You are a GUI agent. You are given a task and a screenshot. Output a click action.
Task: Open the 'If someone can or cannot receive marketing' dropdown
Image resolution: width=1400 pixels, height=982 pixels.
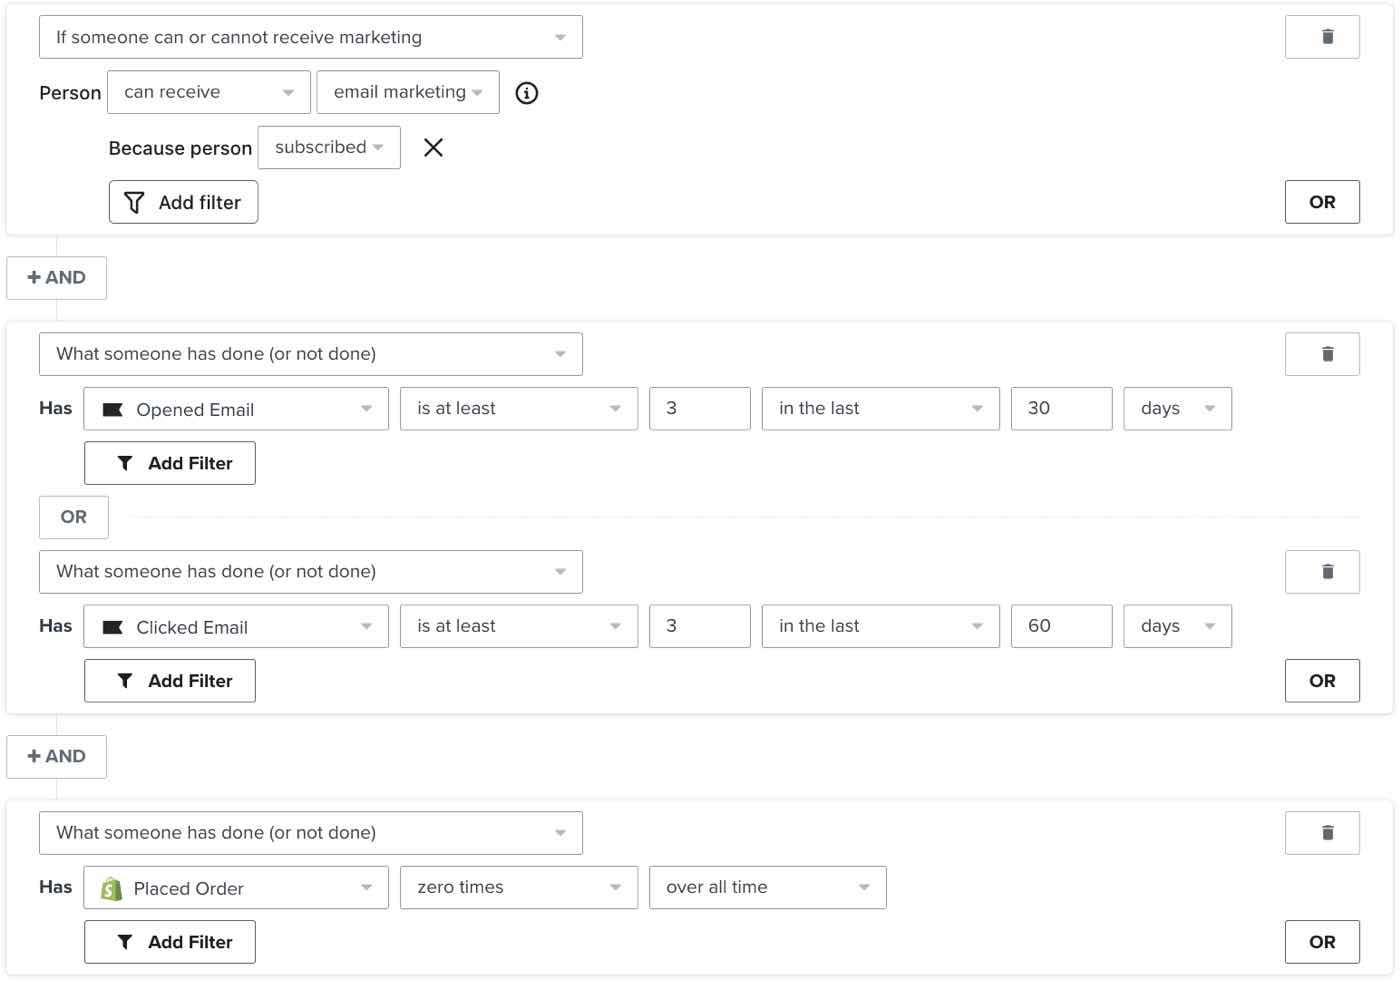(311, 37)
